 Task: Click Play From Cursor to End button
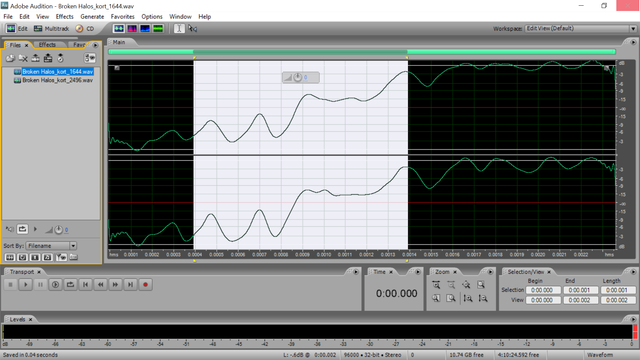pyautogui.click(x=56, y=284)
